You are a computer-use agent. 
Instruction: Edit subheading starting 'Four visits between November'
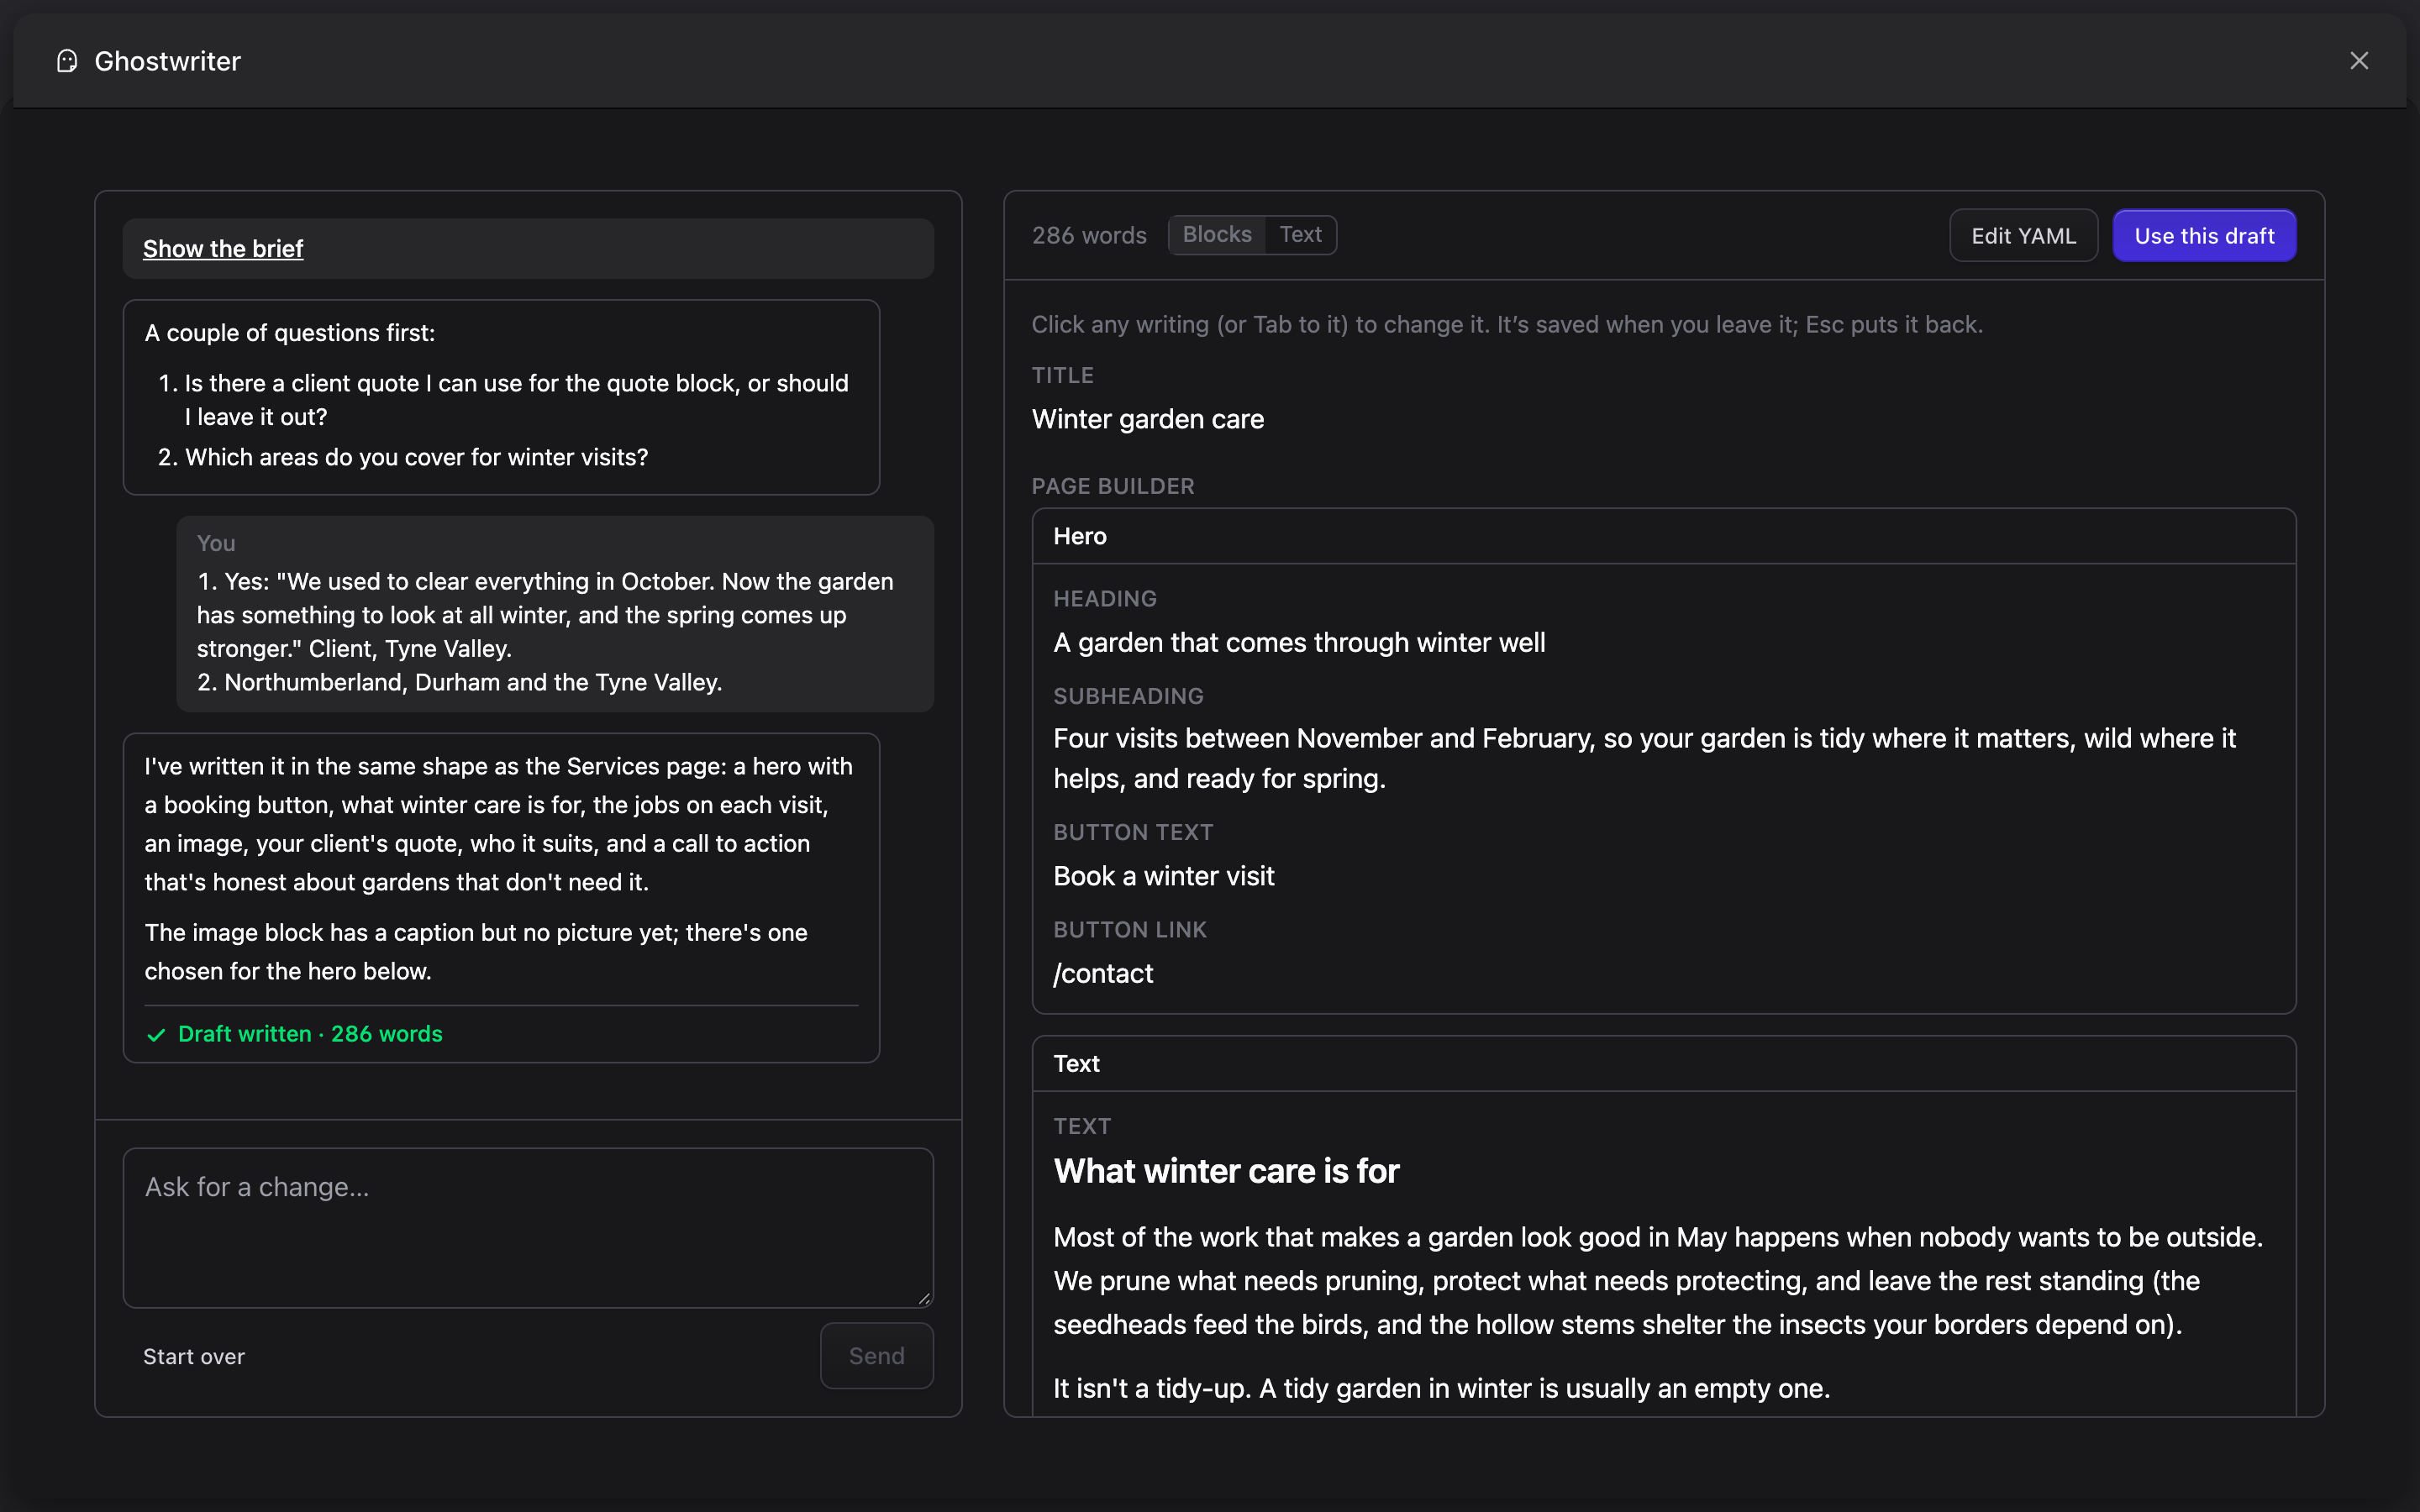[1645, 758]
